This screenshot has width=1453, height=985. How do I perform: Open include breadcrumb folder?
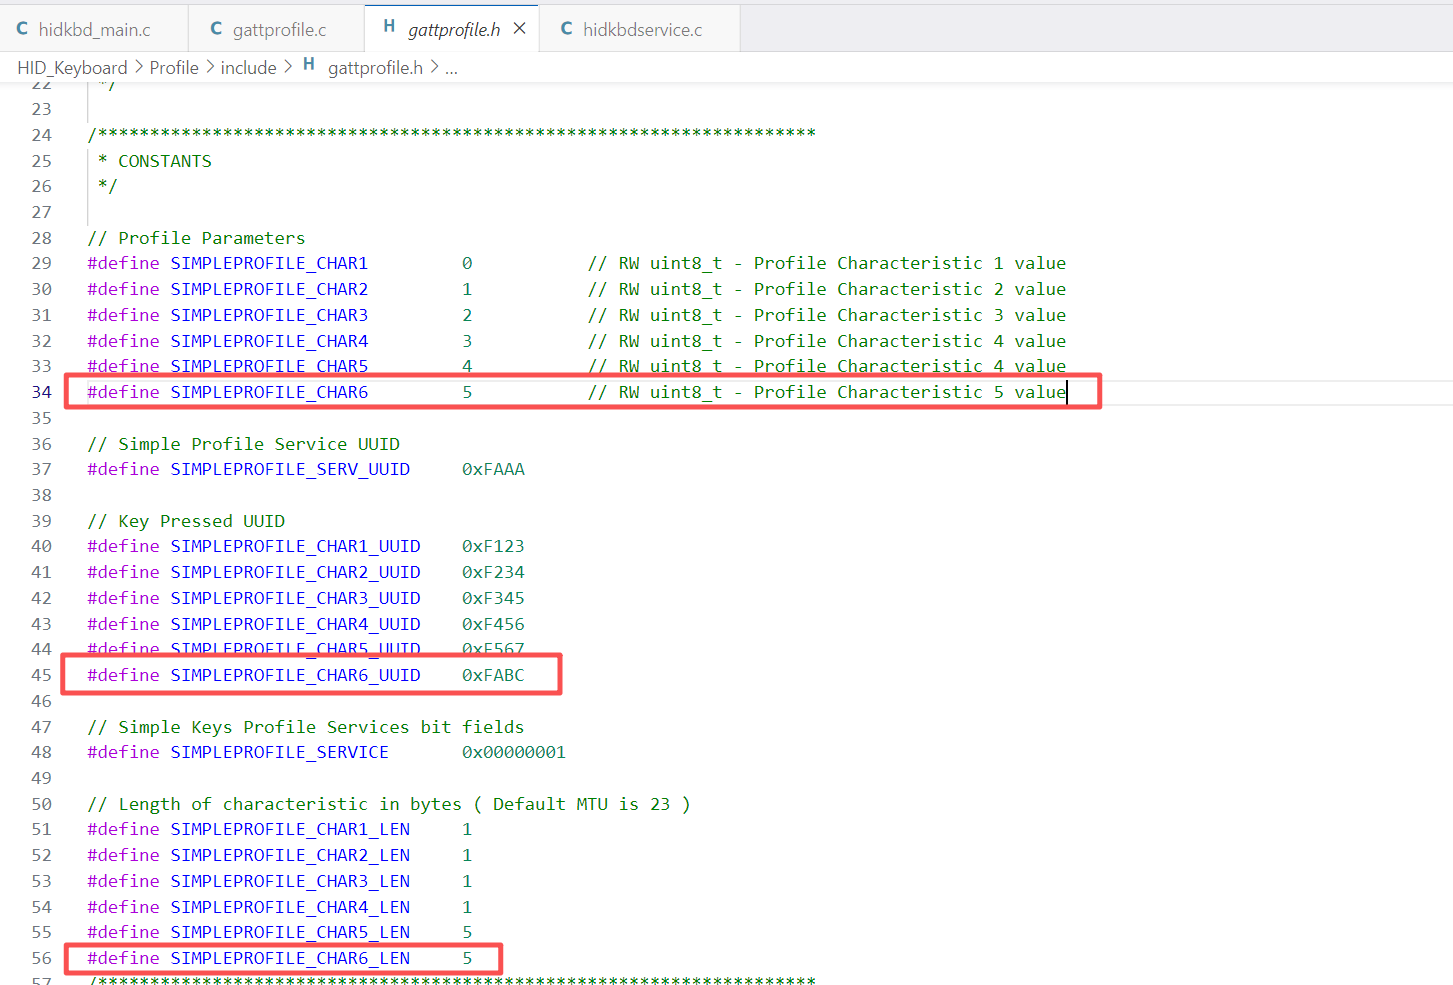[x=248, y=67]
